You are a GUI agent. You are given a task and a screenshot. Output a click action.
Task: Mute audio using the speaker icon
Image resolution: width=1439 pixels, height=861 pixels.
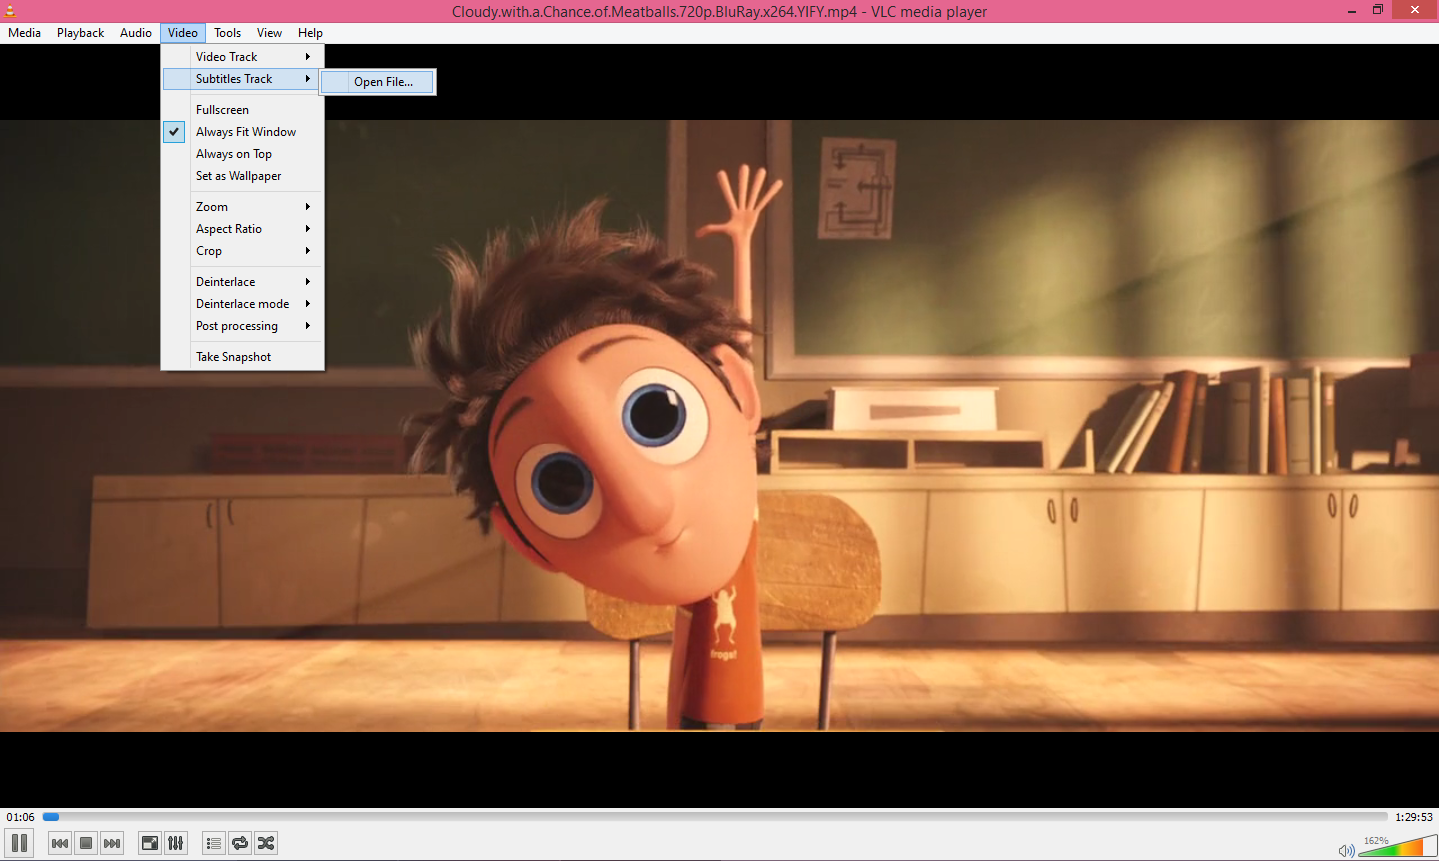click(1346, 850)
